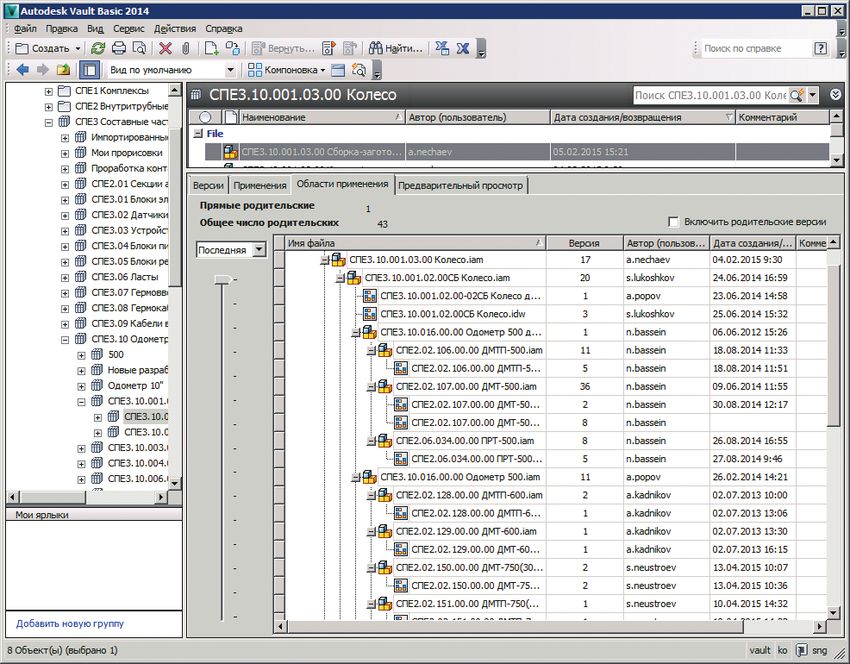Collapse the СПЕ3 Составные части tree node
Viewport: 850px width, 664px height.
pyautogui.click(x=49, y=123)
